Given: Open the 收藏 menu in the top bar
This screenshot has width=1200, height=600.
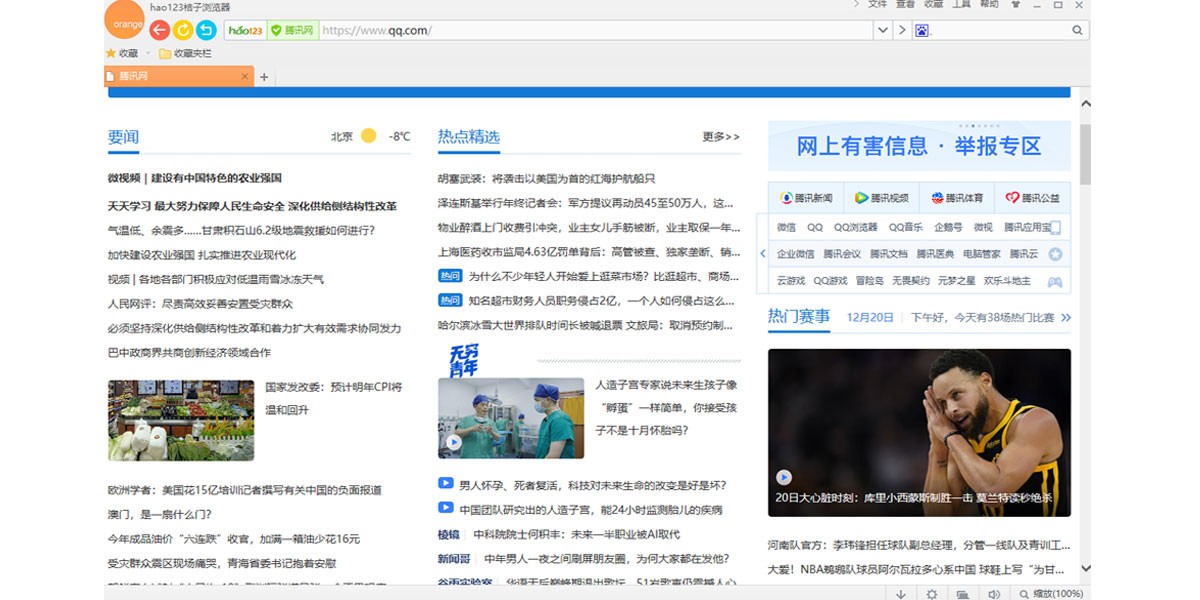Looking at the screenshot, I should coord(934,5).
